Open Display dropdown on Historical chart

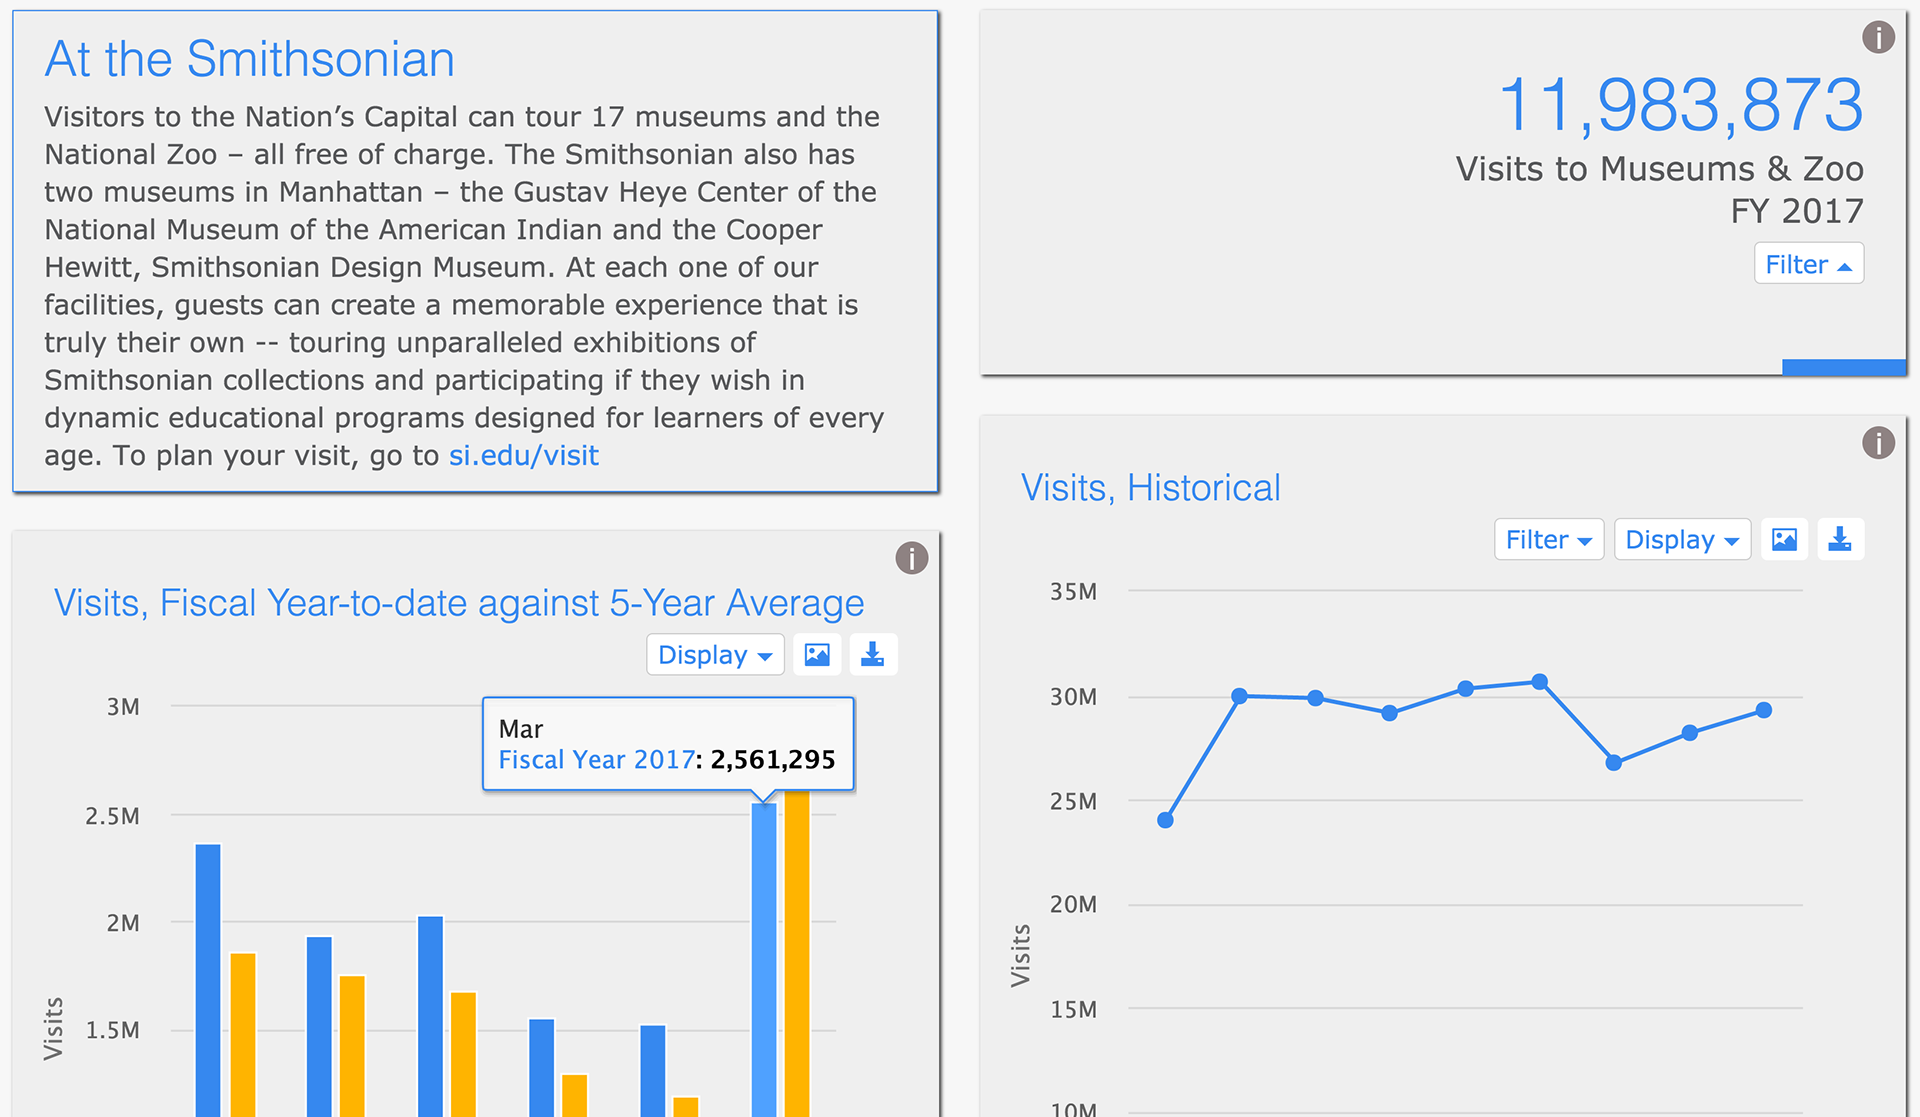[x=1682, y=540]
